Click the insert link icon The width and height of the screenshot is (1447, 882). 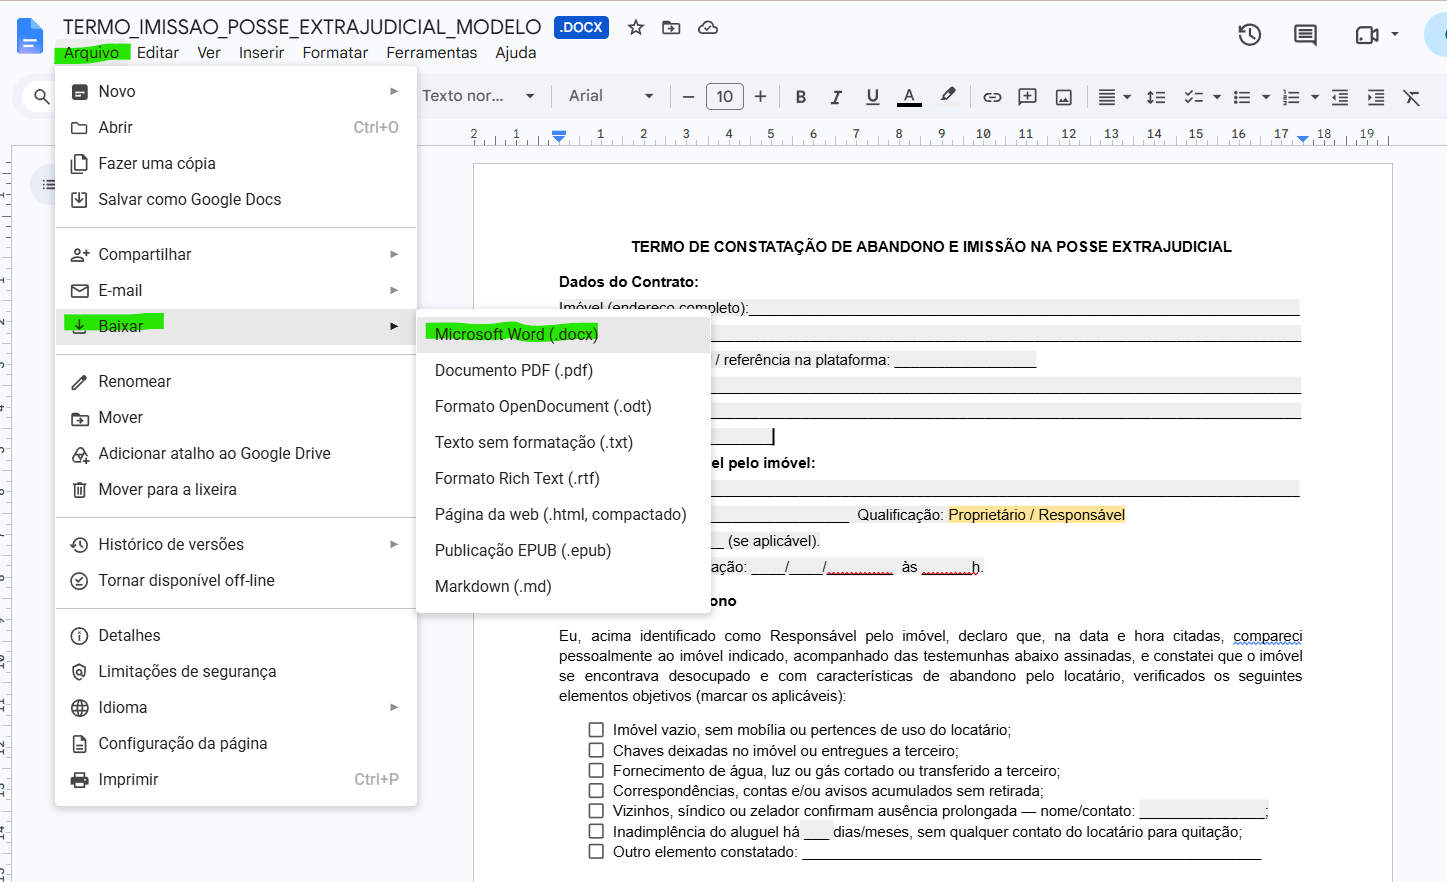pyautogui.click(x=992, y=97)
